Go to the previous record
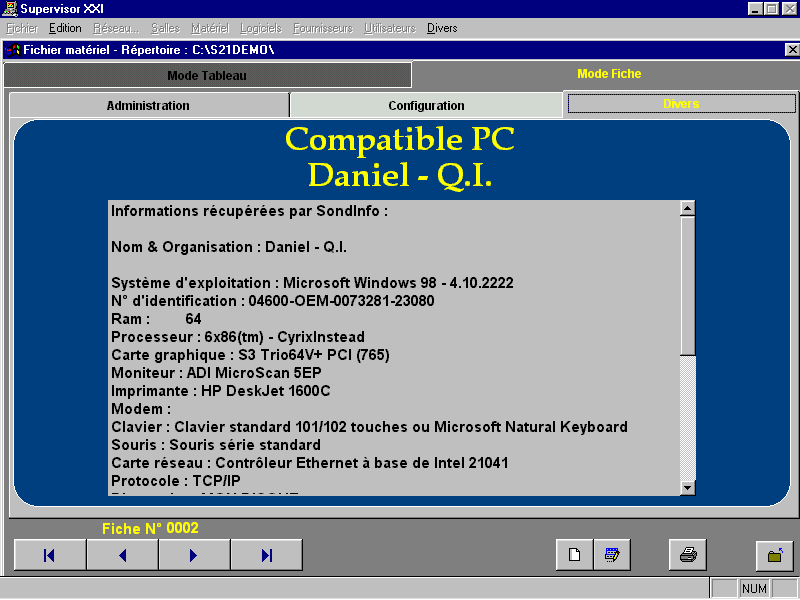 122,555
